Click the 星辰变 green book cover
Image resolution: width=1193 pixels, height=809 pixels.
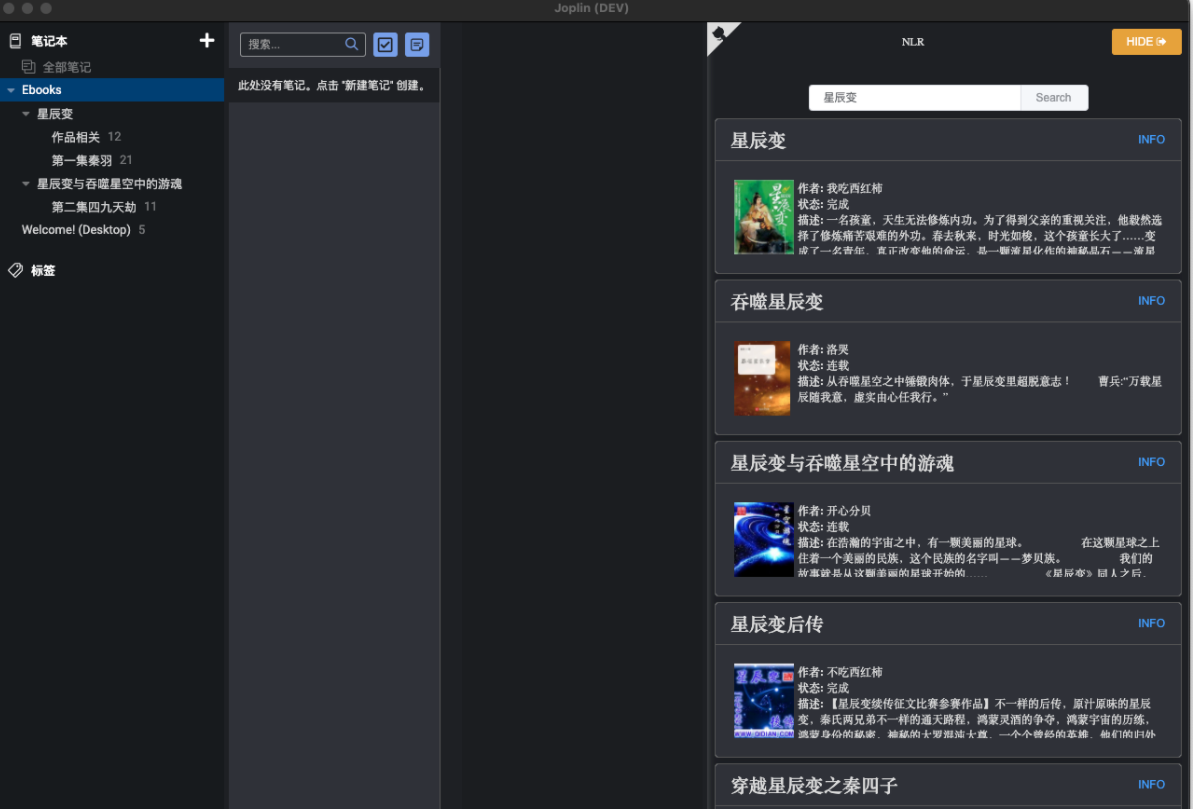[x=763, y=217]
